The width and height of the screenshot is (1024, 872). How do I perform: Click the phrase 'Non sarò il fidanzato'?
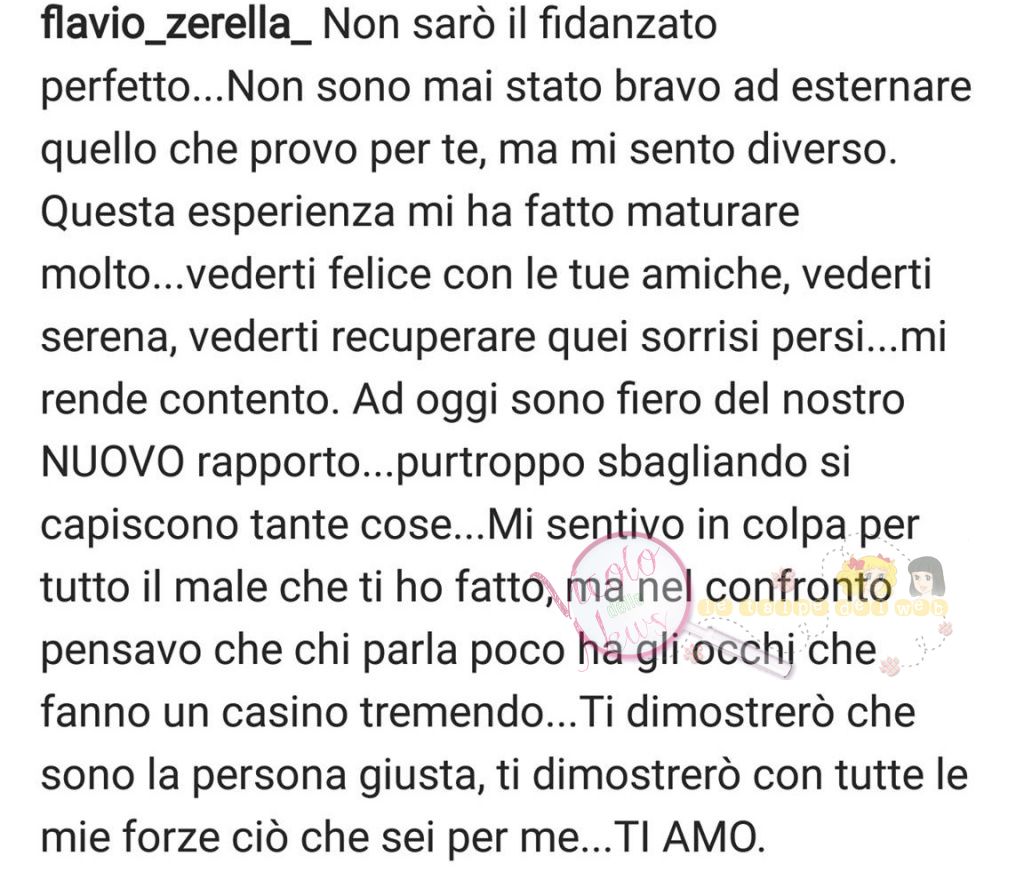520,25
